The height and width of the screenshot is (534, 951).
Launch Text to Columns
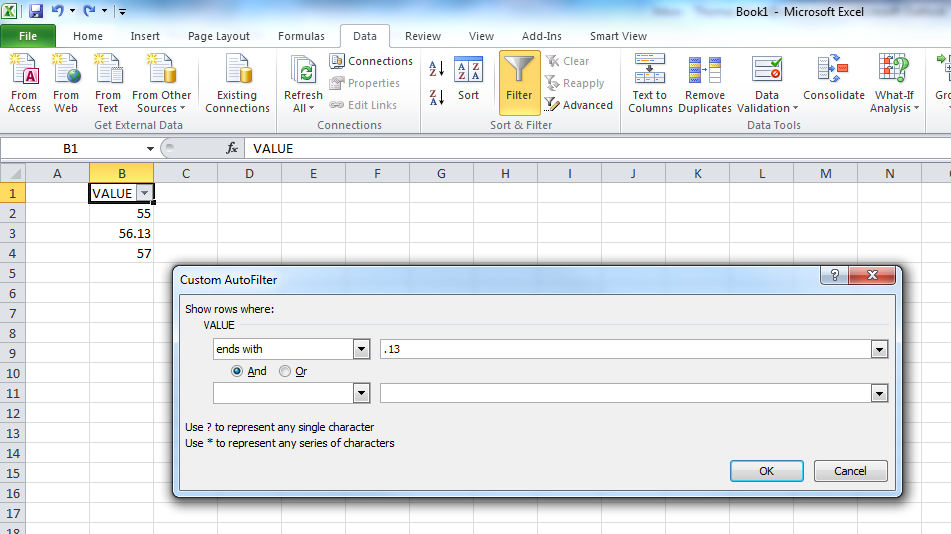pos(650,83)
